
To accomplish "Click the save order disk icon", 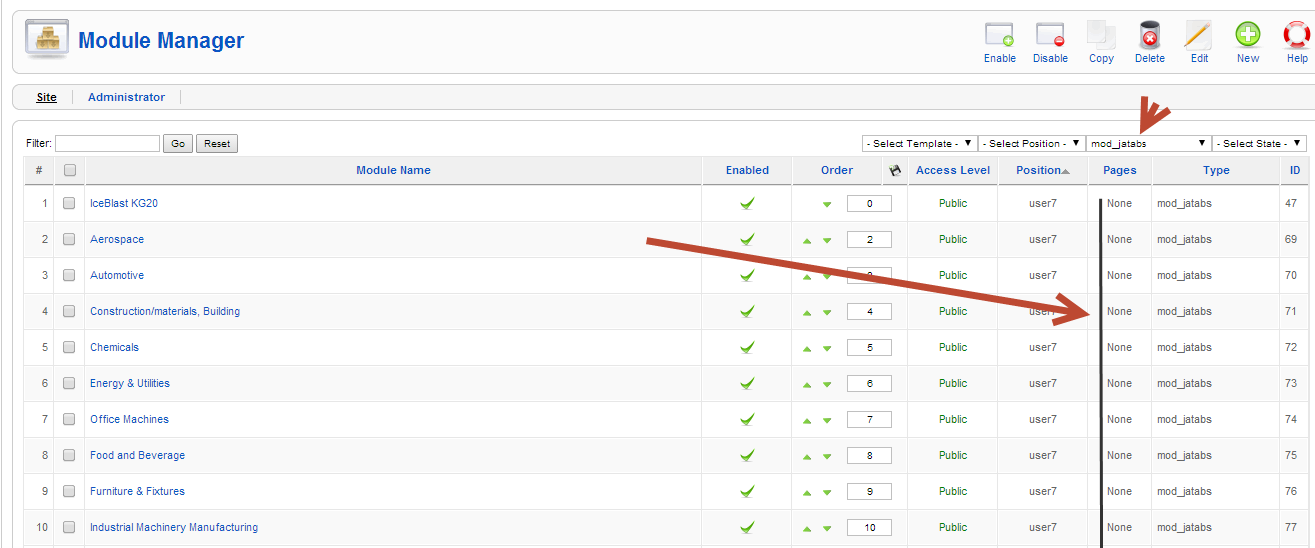I will [895, 170].
